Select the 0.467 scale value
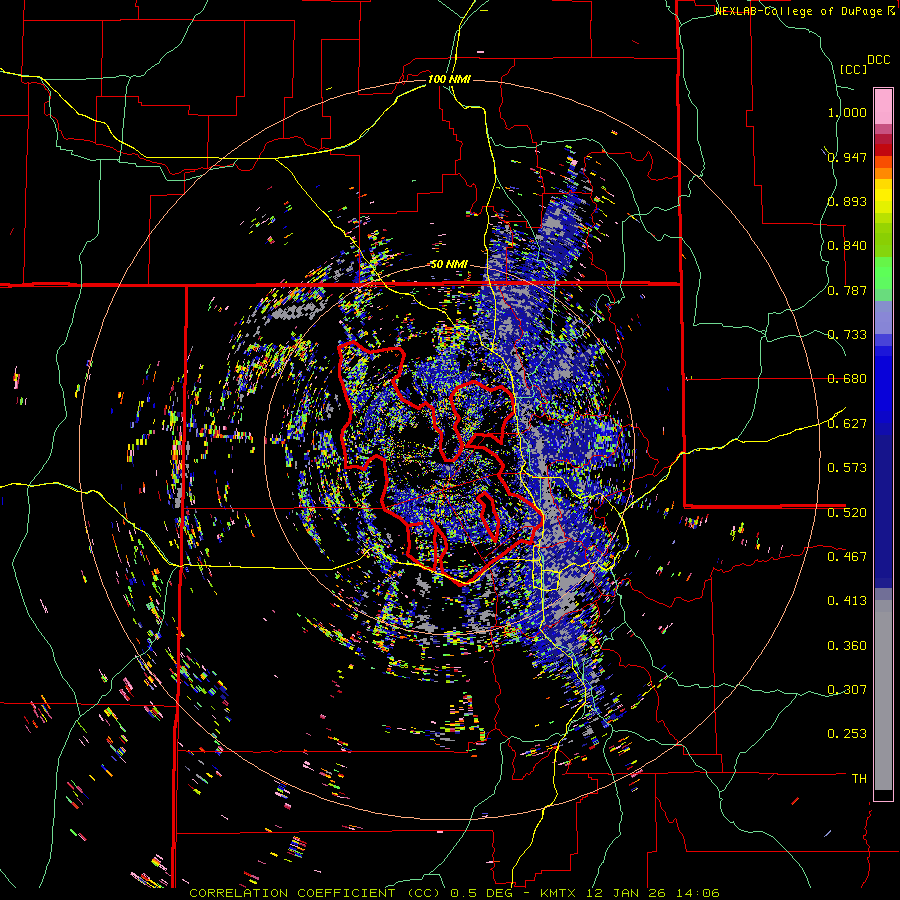The width and height of the screenshot is (900, 900). [x=847, y=557]
